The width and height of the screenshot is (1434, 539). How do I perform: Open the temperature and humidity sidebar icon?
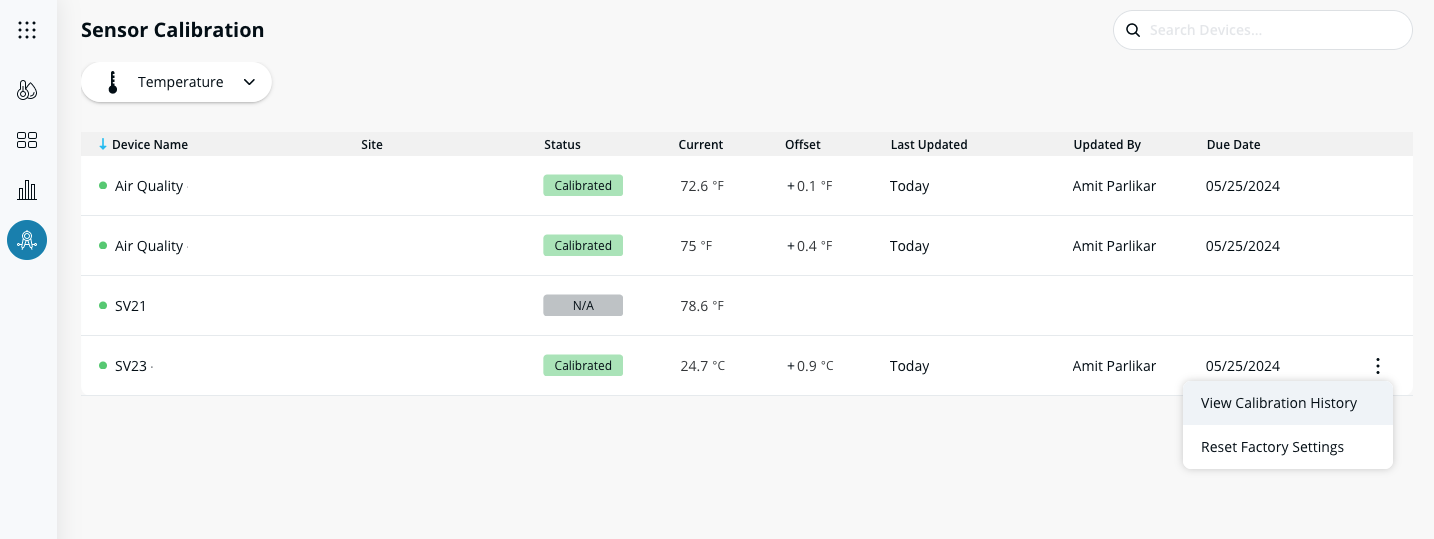pos(27,91)
